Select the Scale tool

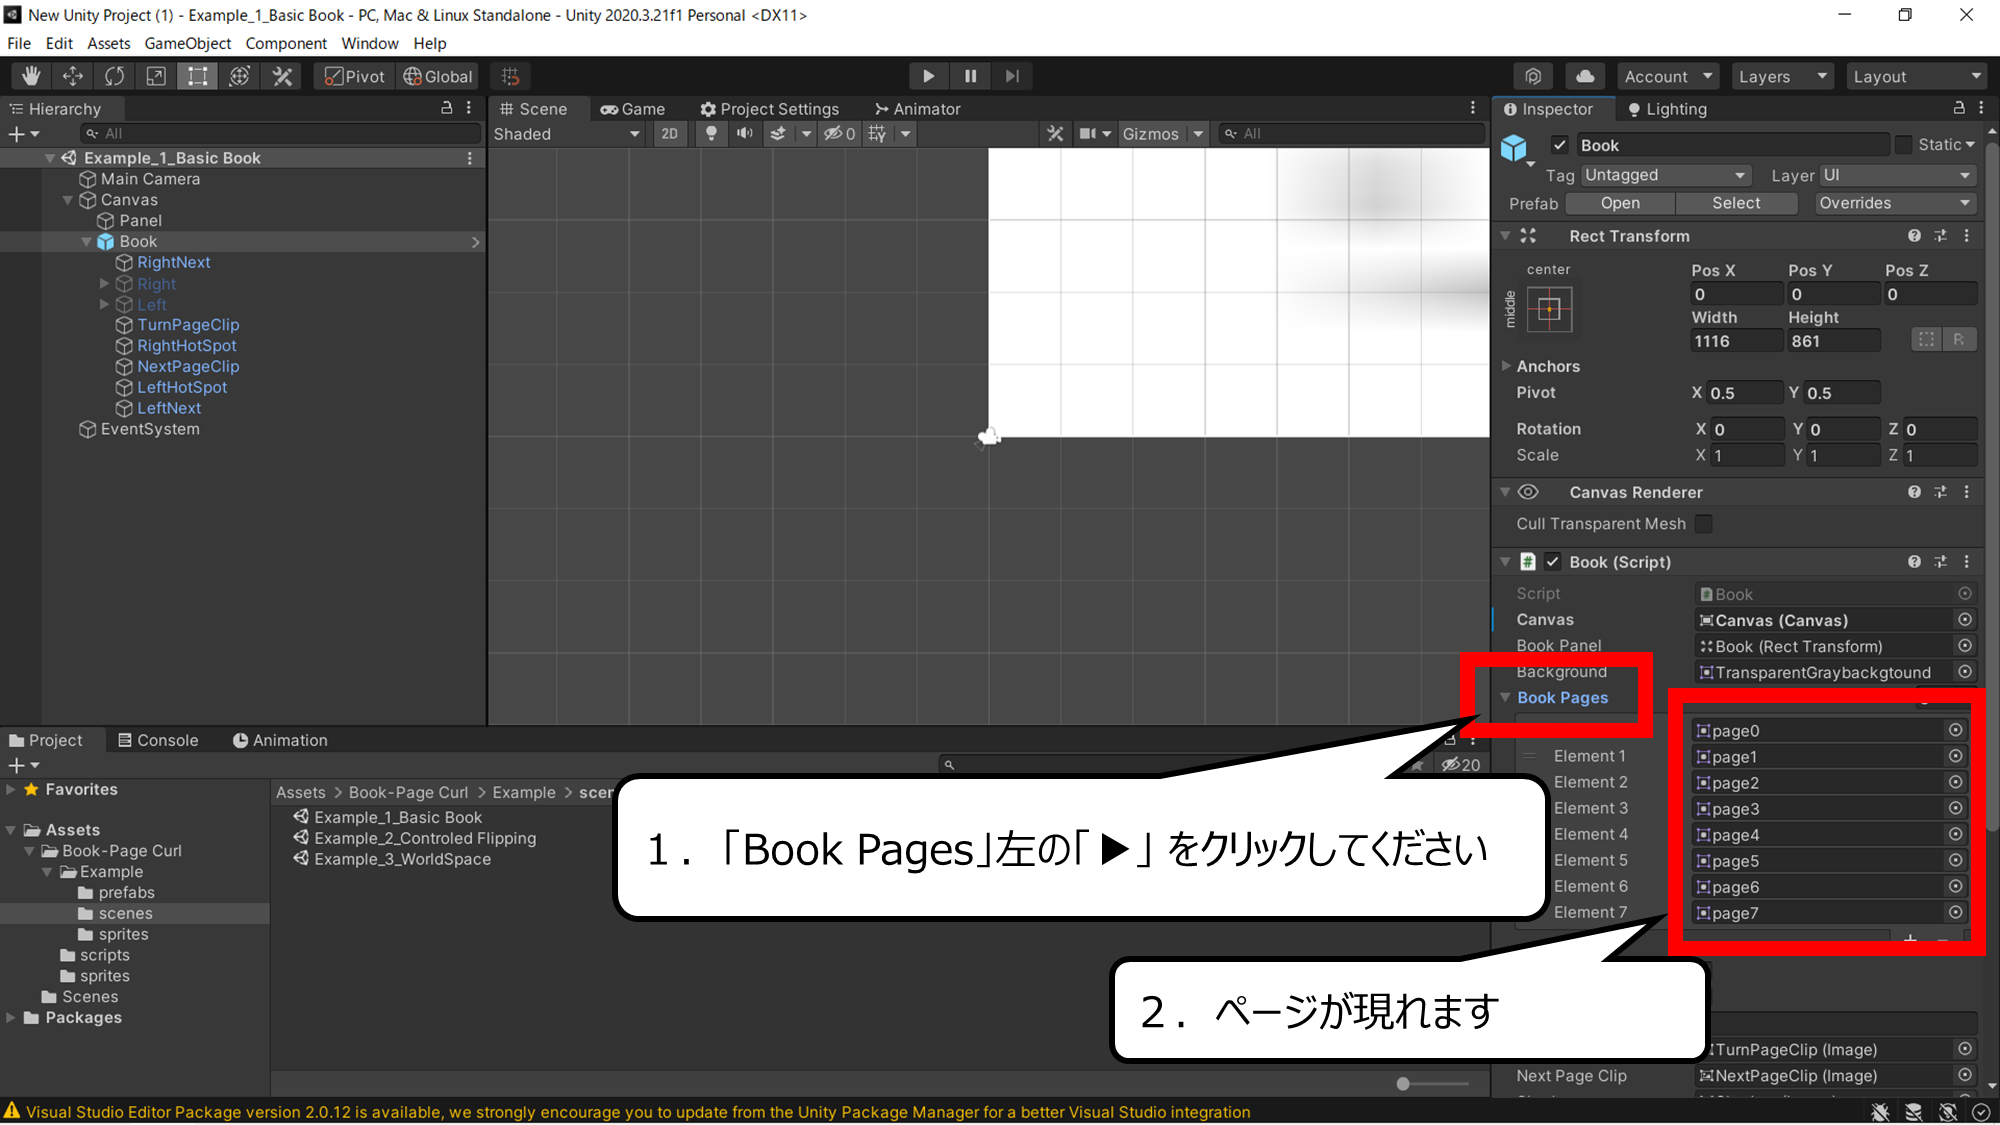[x=156, y=76]
